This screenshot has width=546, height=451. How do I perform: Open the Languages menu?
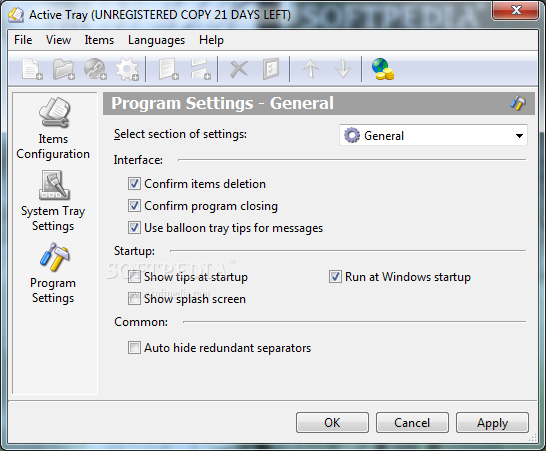[156, 40]
